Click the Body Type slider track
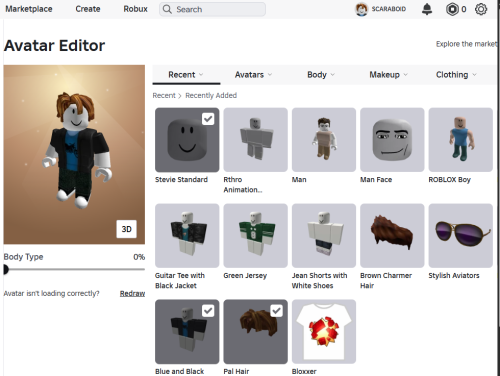This screenshot has width=500, height=376. click(74, 269)
